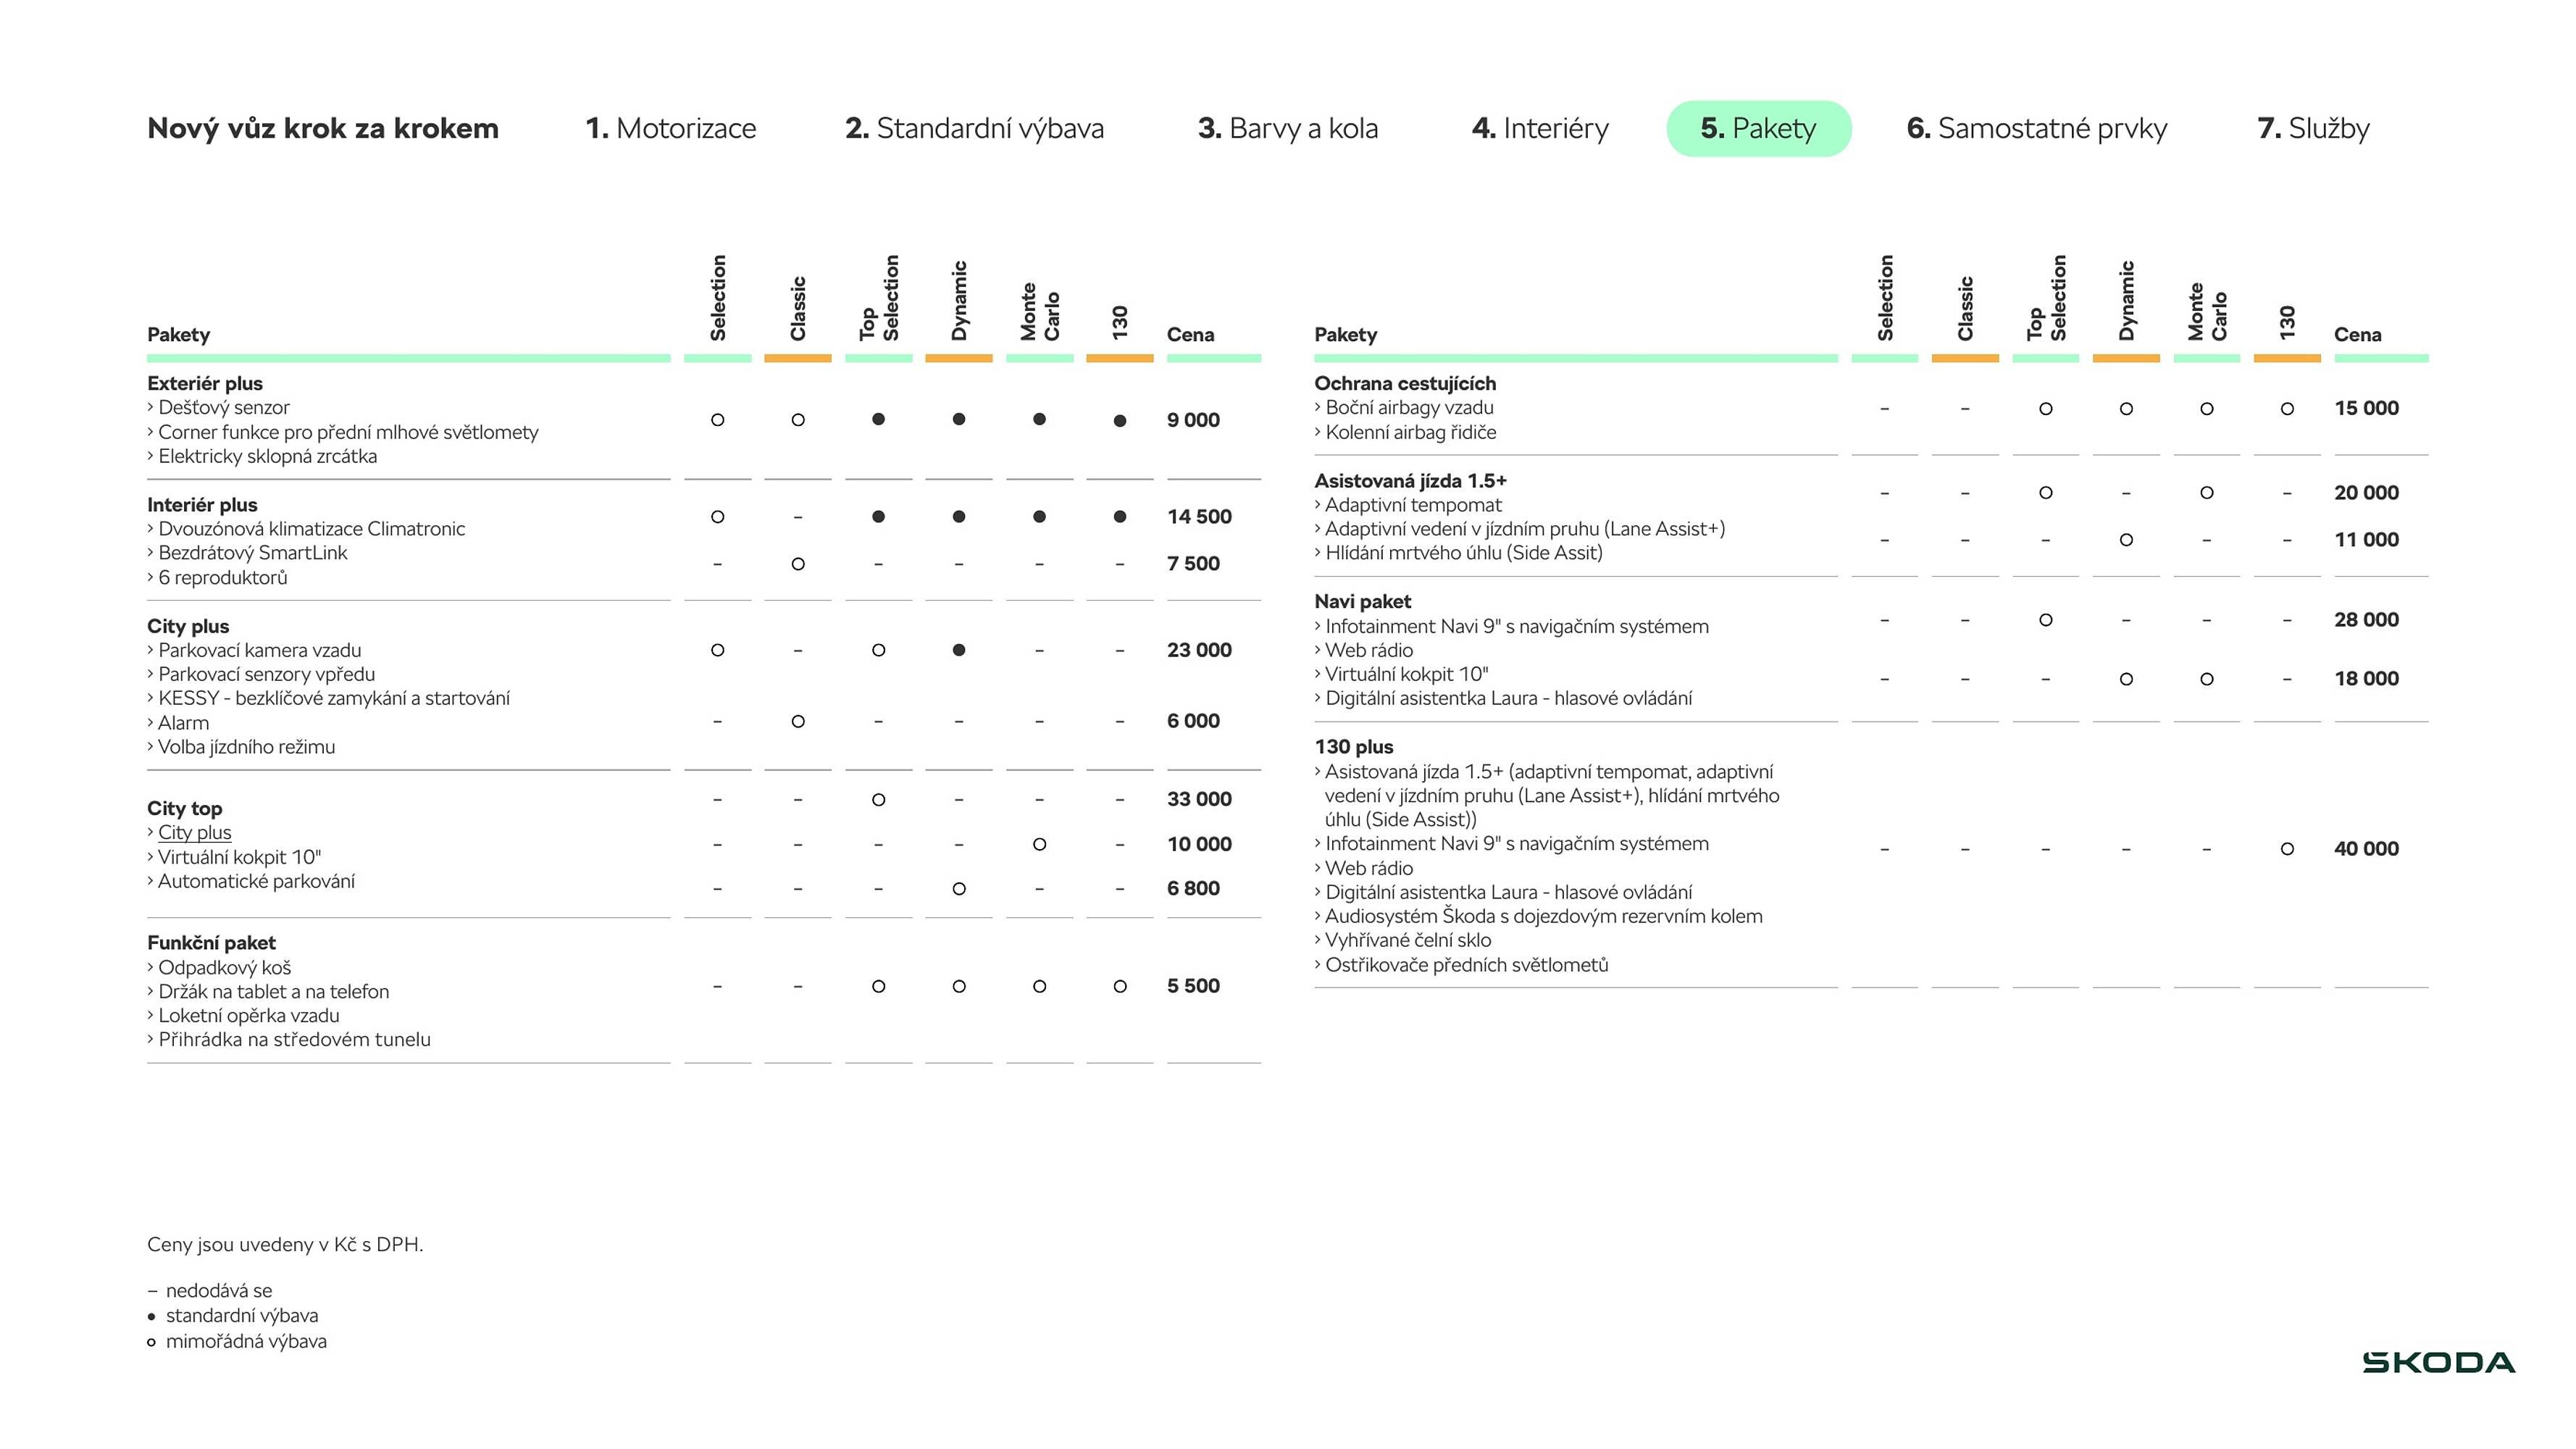Open 6. Samostatné prvky tab
The height and width of the screenshot is (1449, 2576).
pos(2036,128)
